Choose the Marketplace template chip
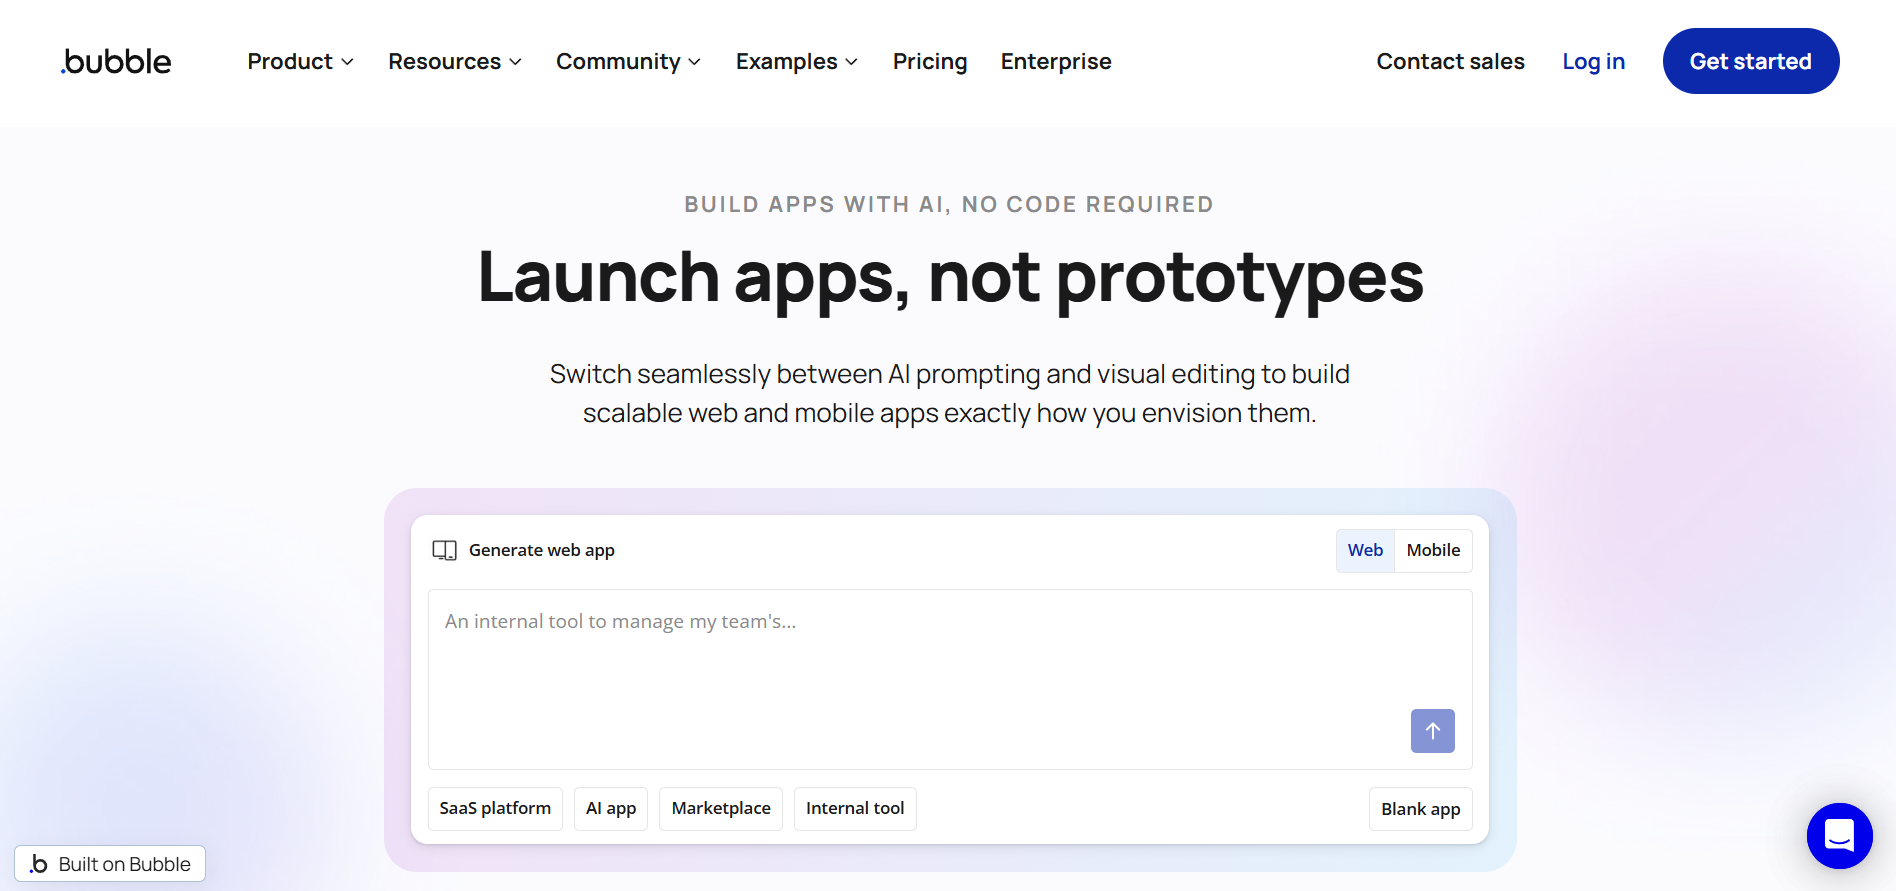Image resolution: width=1896 pixels, height=891 pixels. [720, 808]
